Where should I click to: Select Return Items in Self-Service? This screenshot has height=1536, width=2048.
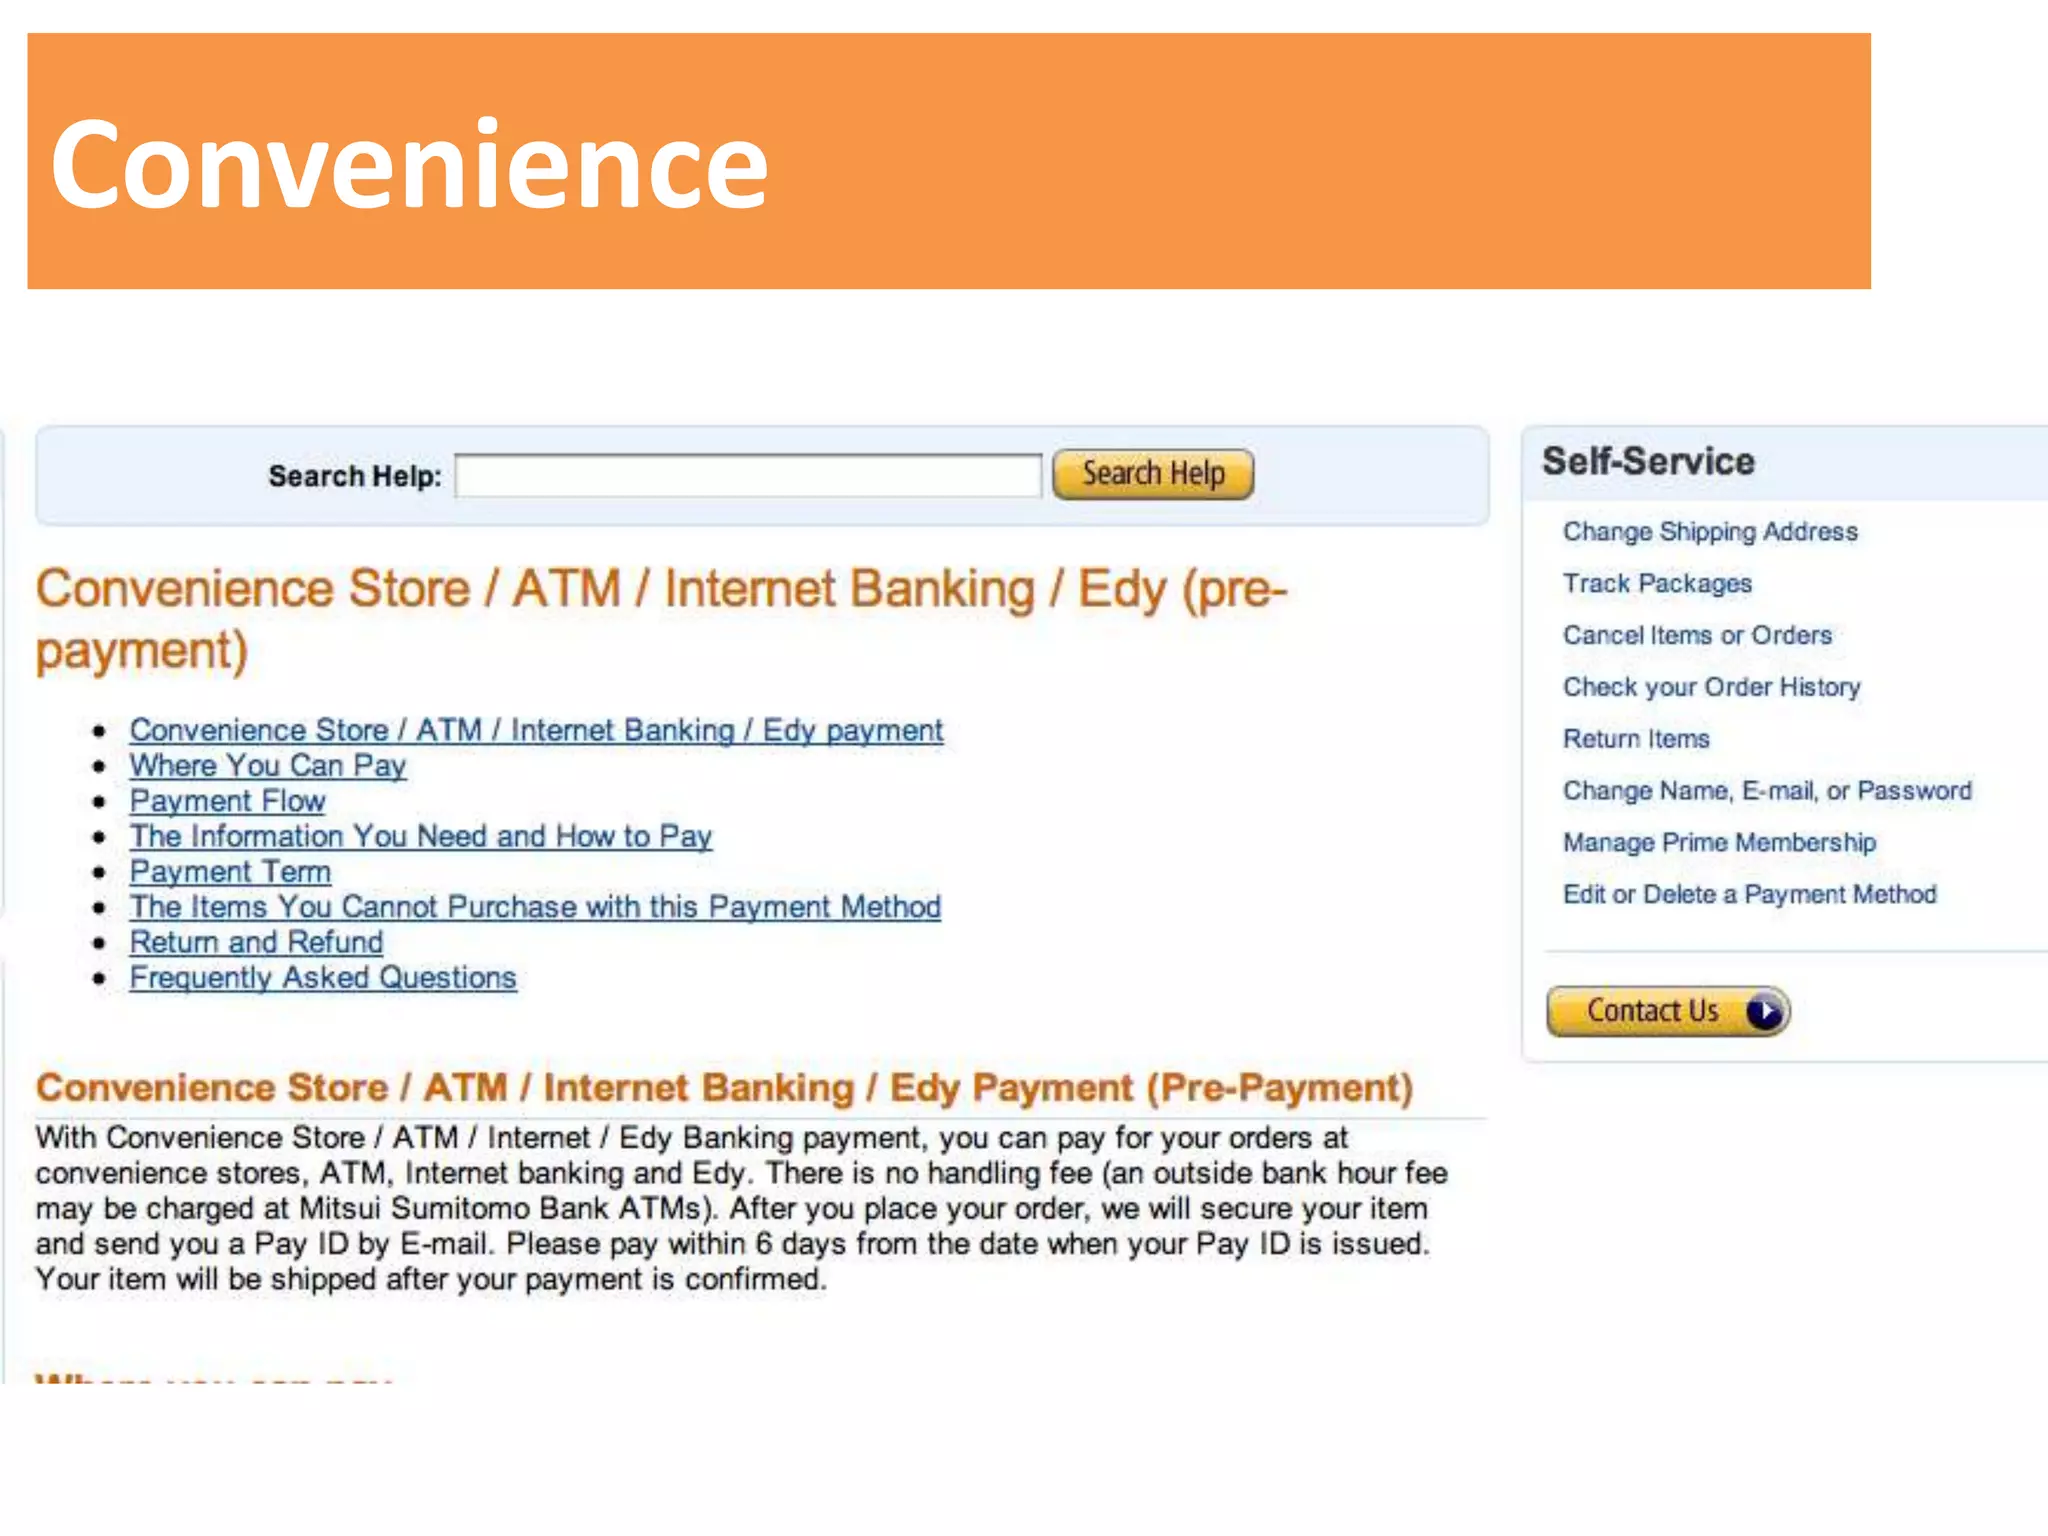(1636, 739)
